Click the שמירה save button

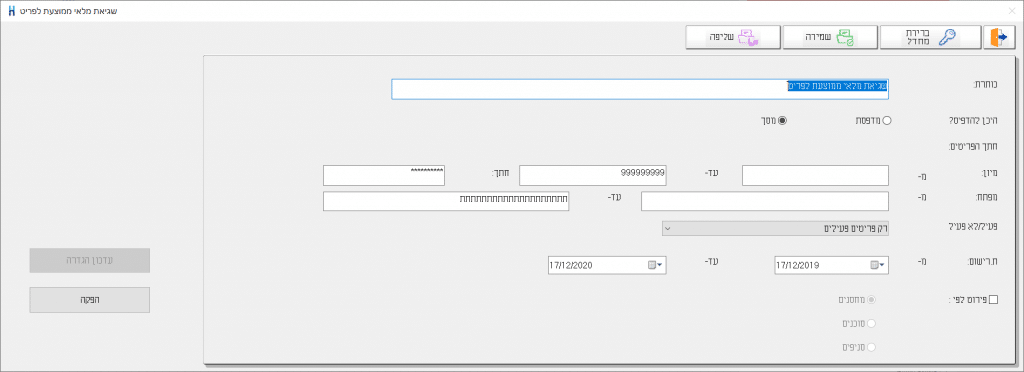(x=831, y=37)
